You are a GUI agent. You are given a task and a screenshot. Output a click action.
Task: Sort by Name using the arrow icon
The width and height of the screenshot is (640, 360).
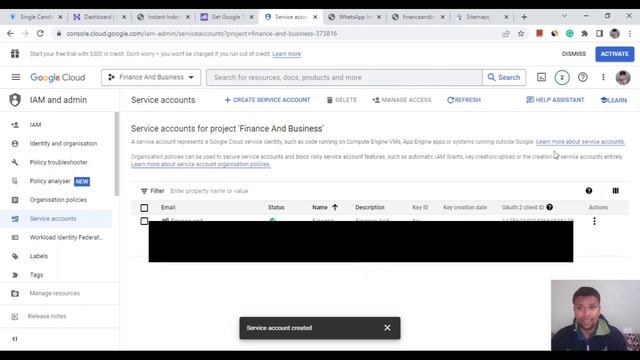point(335,207)
